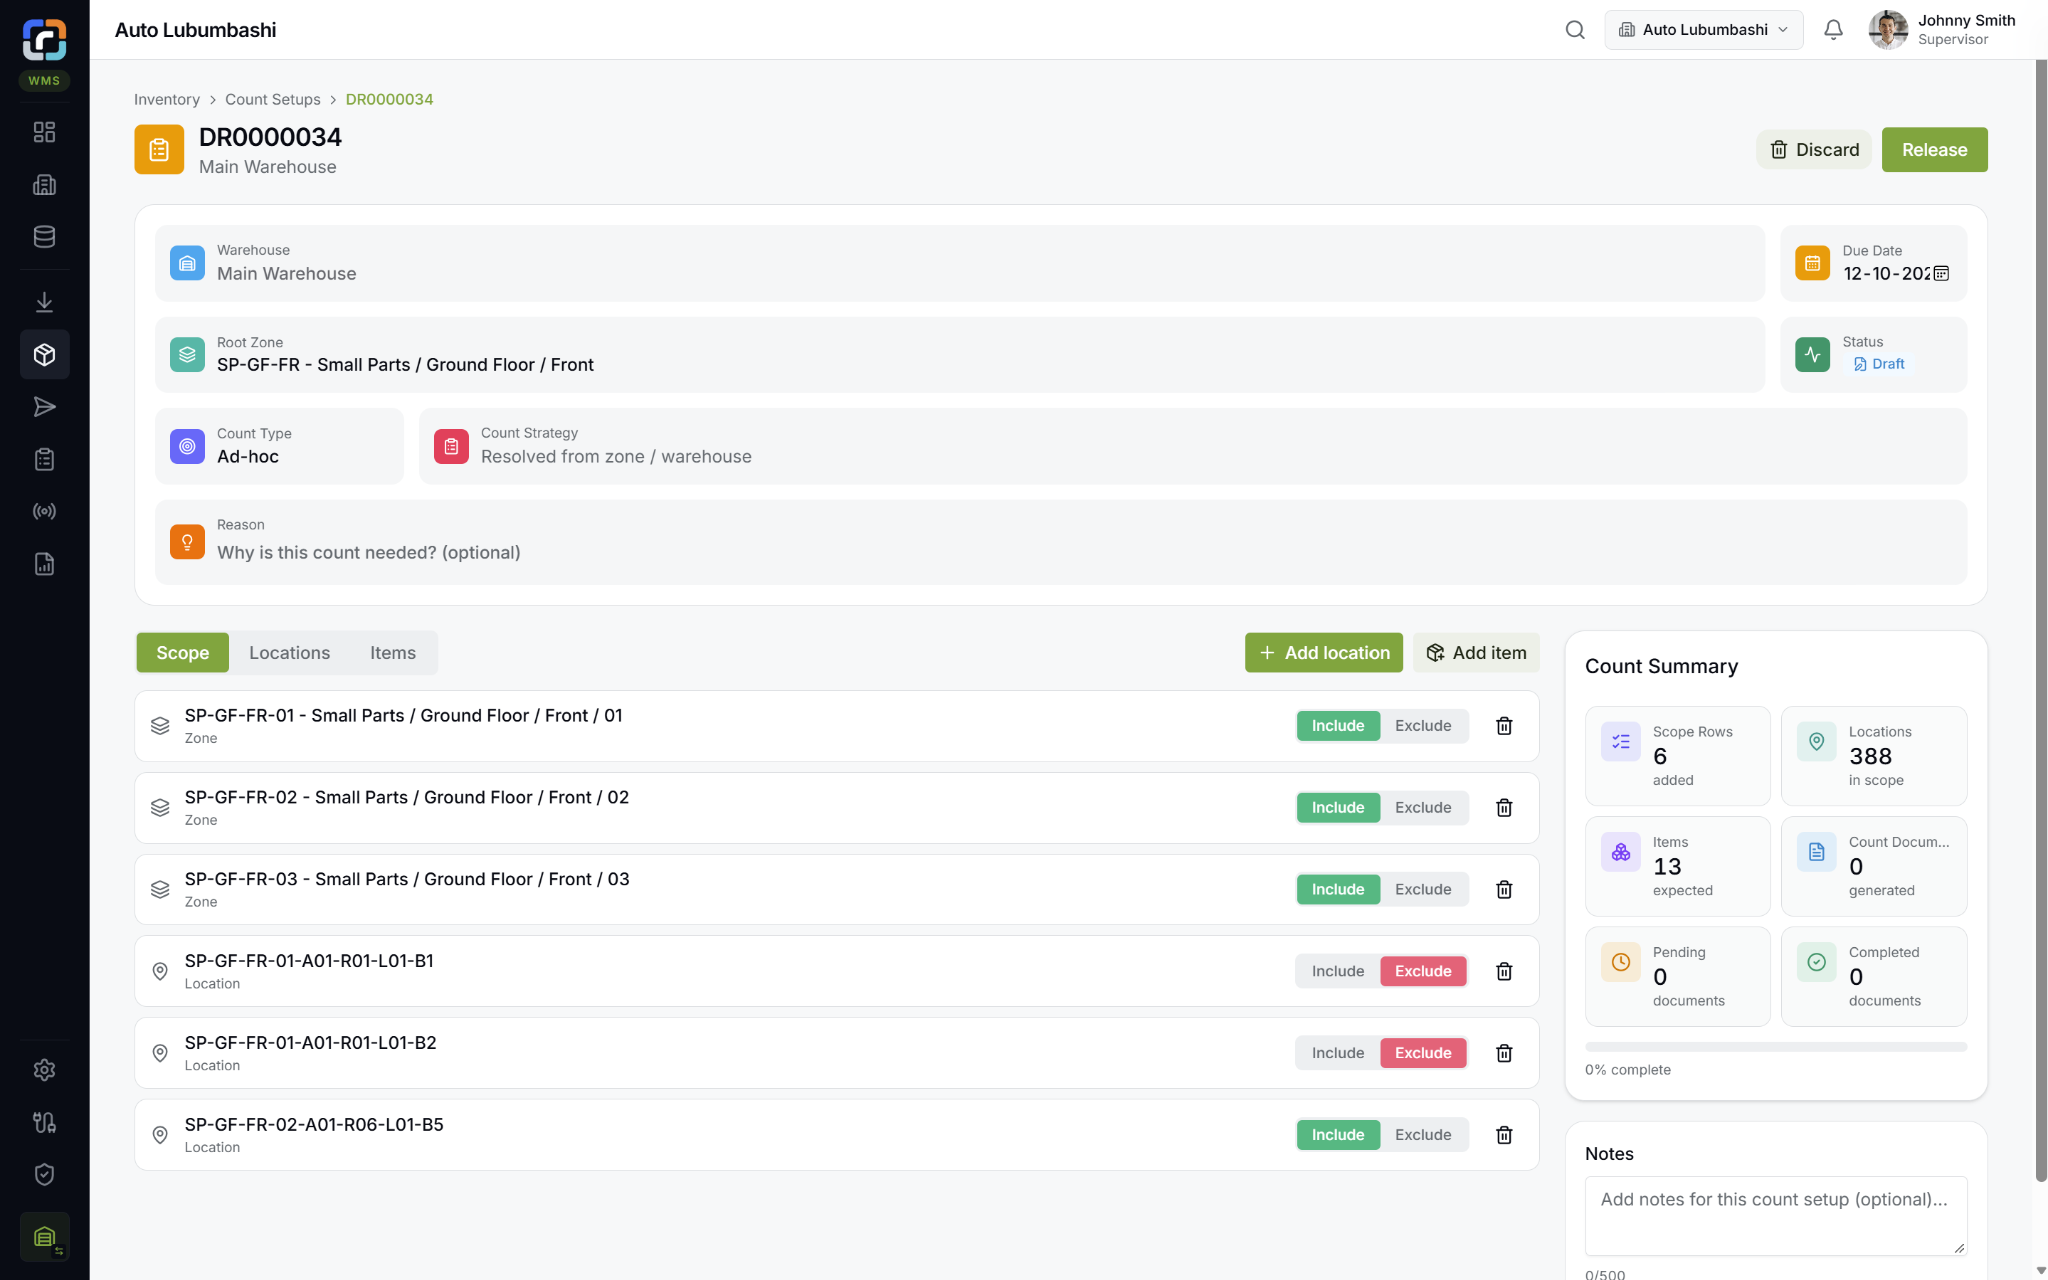The height and width of the screenshot is (1280, 2048).
Task: Switch to the Items tab
Action: point(392,653)
